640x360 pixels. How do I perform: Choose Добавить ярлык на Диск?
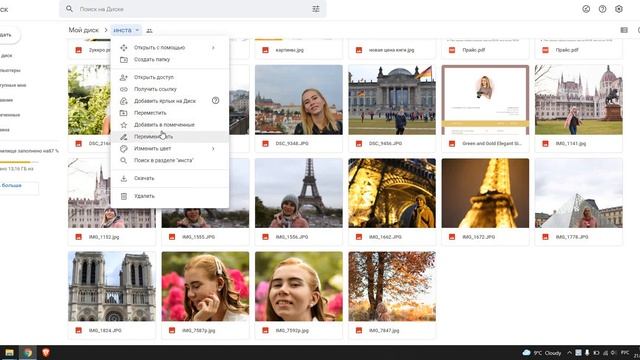tap(169, 101)
